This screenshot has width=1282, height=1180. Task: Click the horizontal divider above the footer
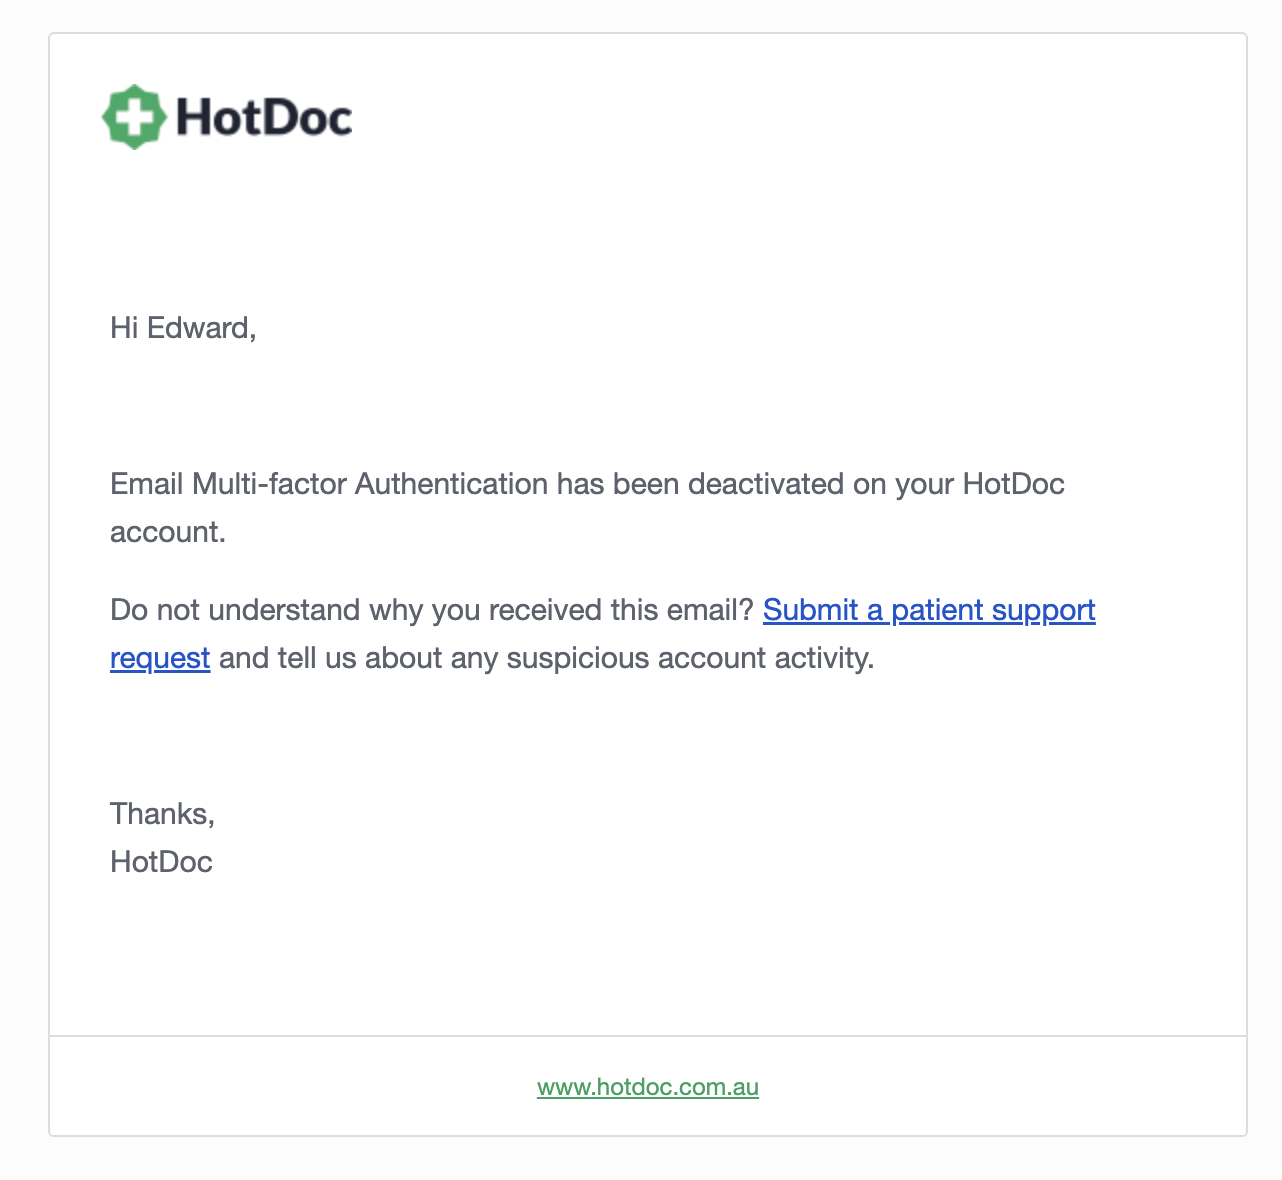pyautogui.click(x=648, y=1036)
